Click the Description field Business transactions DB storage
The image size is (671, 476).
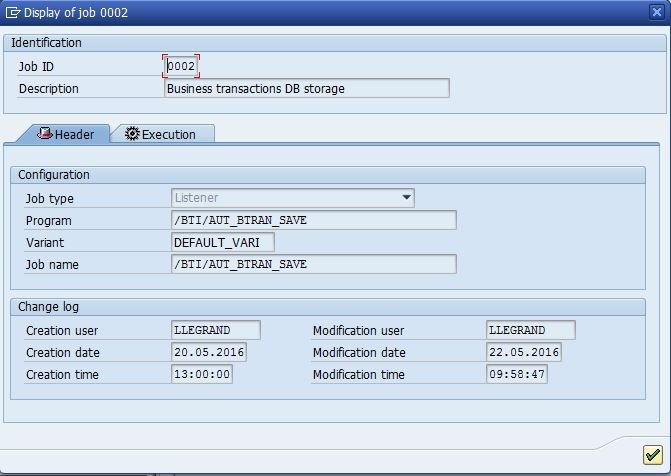(307, 89)
